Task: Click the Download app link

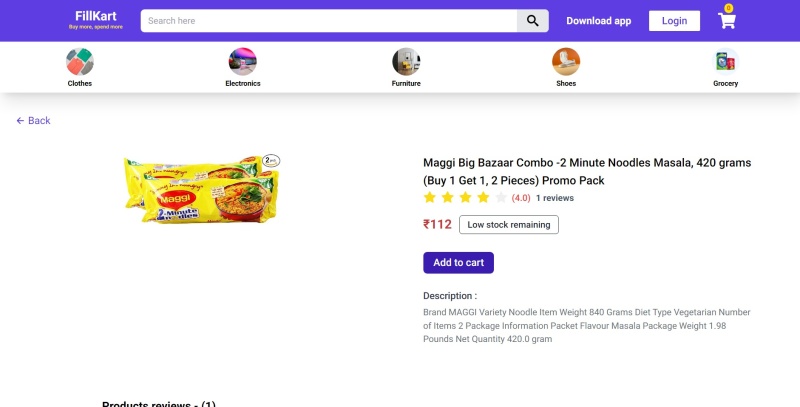Action: click(598, 21)
